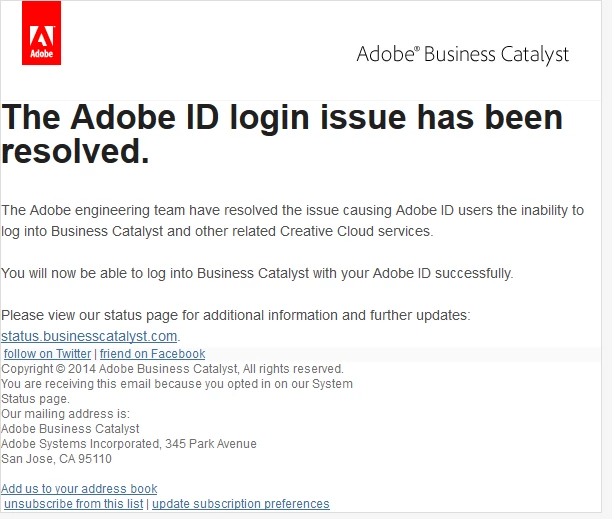The image size is (612, 519).
Task: Click the copyright 2014 Adobe Business Catalyst line
Action: click(x=172, y=368)
